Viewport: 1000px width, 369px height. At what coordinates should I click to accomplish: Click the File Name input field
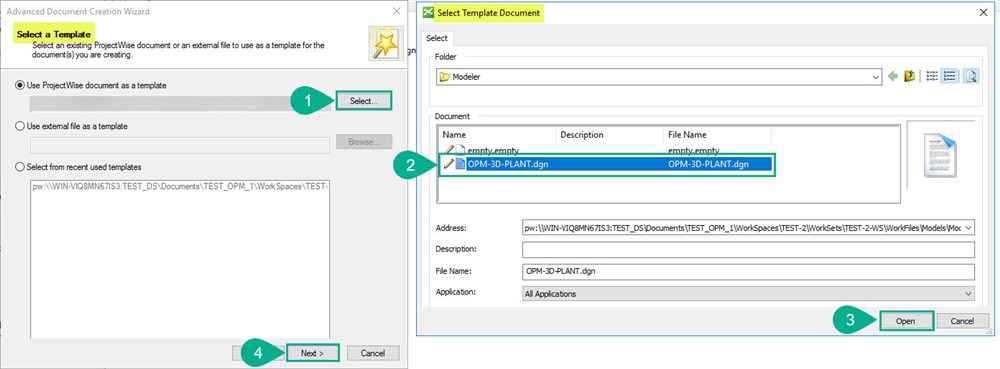click(x=748, y=271)
